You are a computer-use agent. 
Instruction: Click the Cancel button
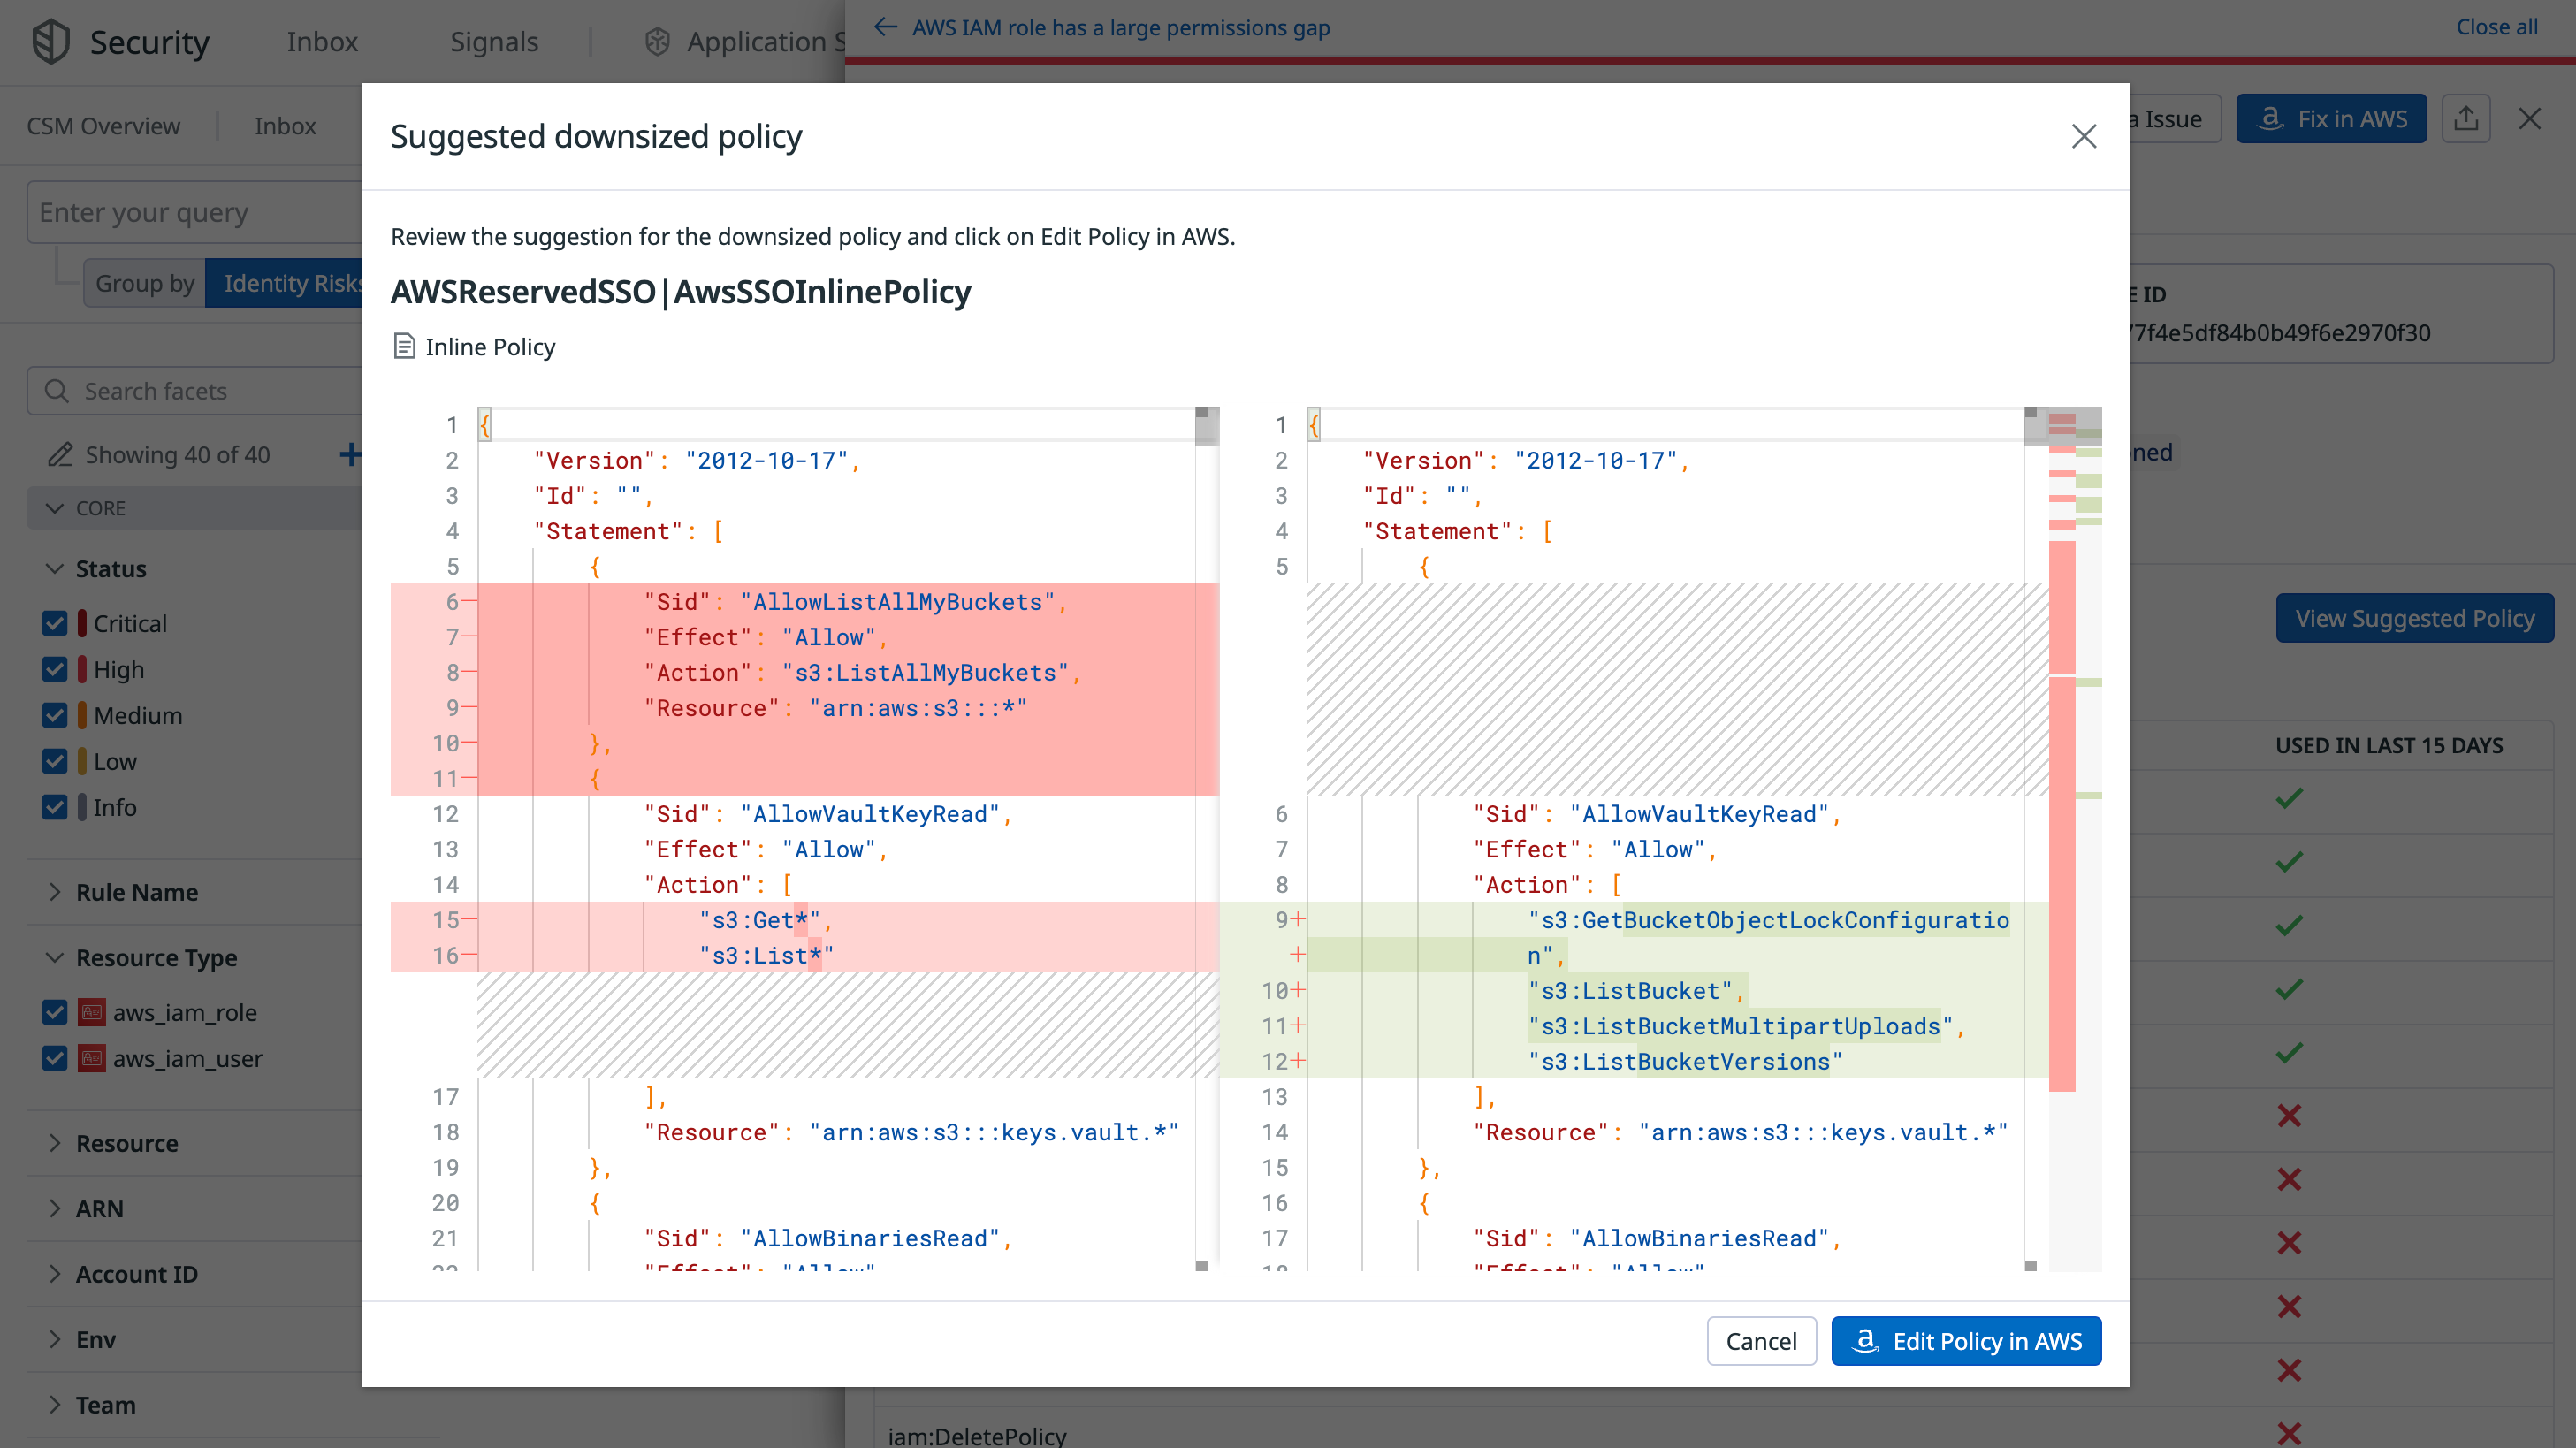click(x=1761, y=1340)
